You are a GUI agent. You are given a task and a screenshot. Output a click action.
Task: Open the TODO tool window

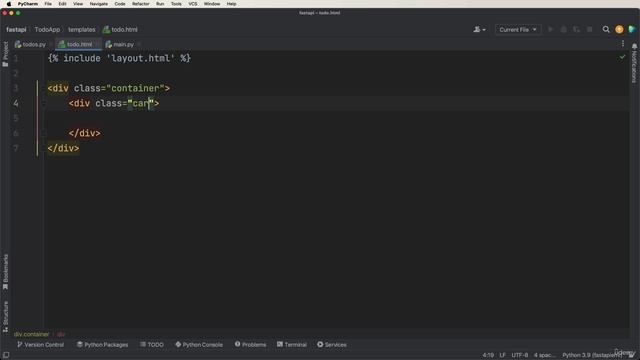(x=152, y=344)
